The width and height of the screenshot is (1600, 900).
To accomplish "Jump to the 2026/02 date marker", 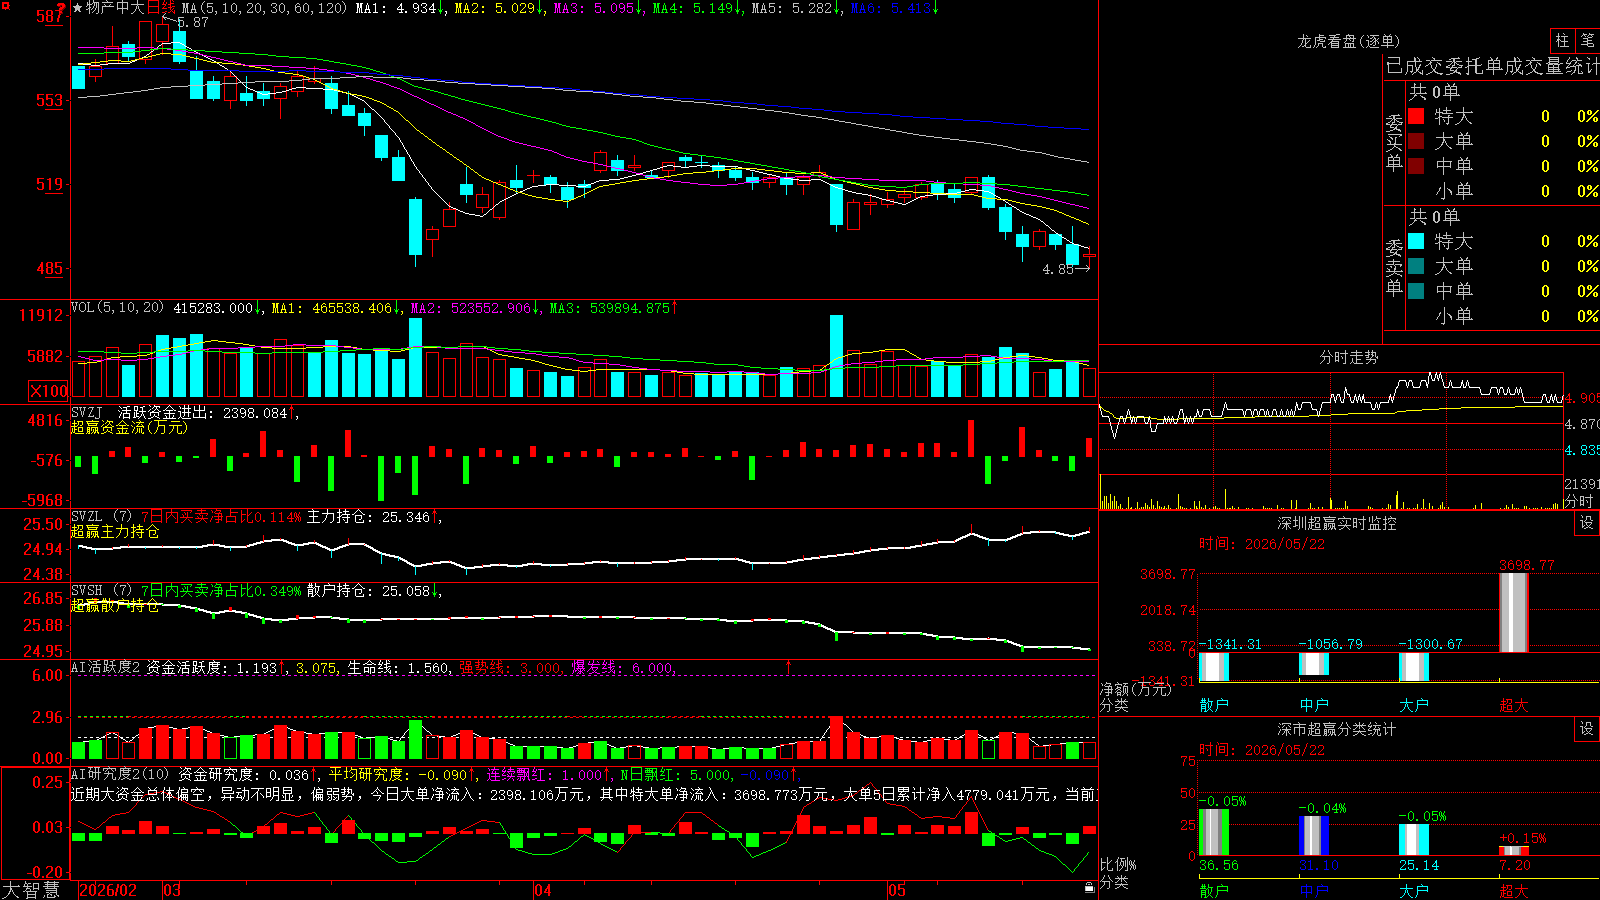I will pos(107,890).
